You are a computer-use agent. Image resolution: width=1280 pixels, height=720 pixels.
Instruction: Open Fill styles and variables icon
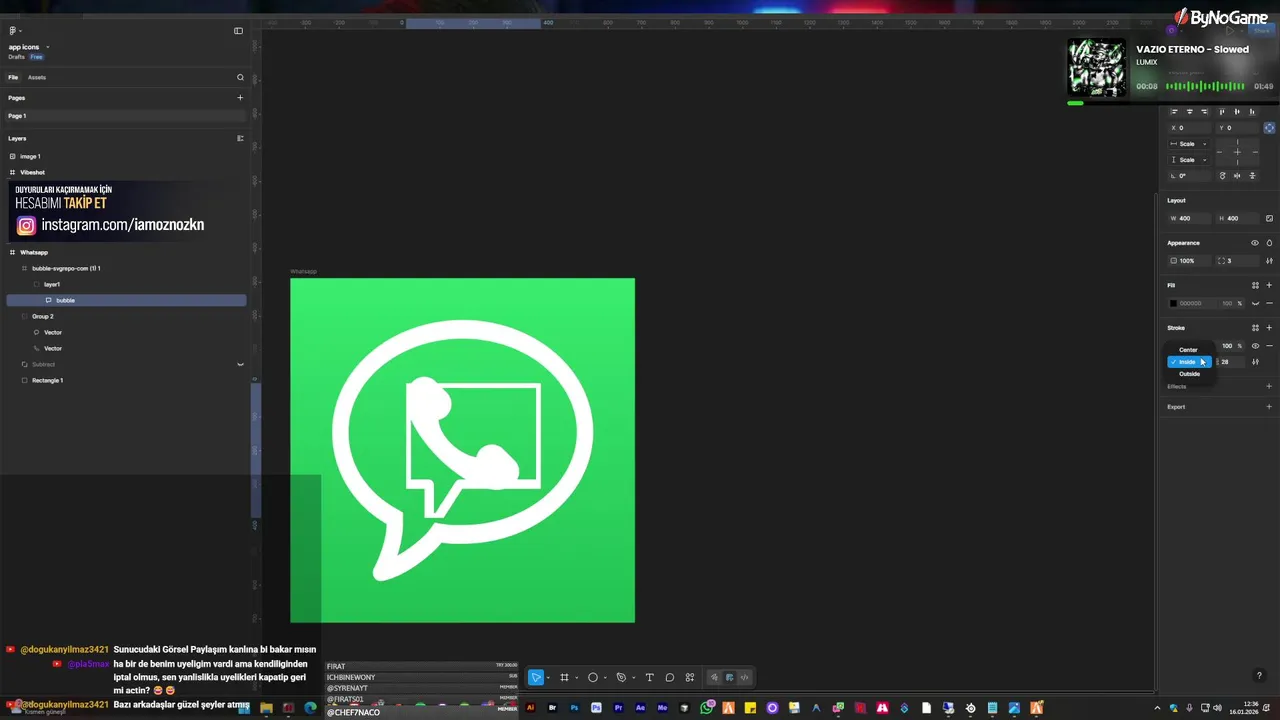click(1255, 285)
